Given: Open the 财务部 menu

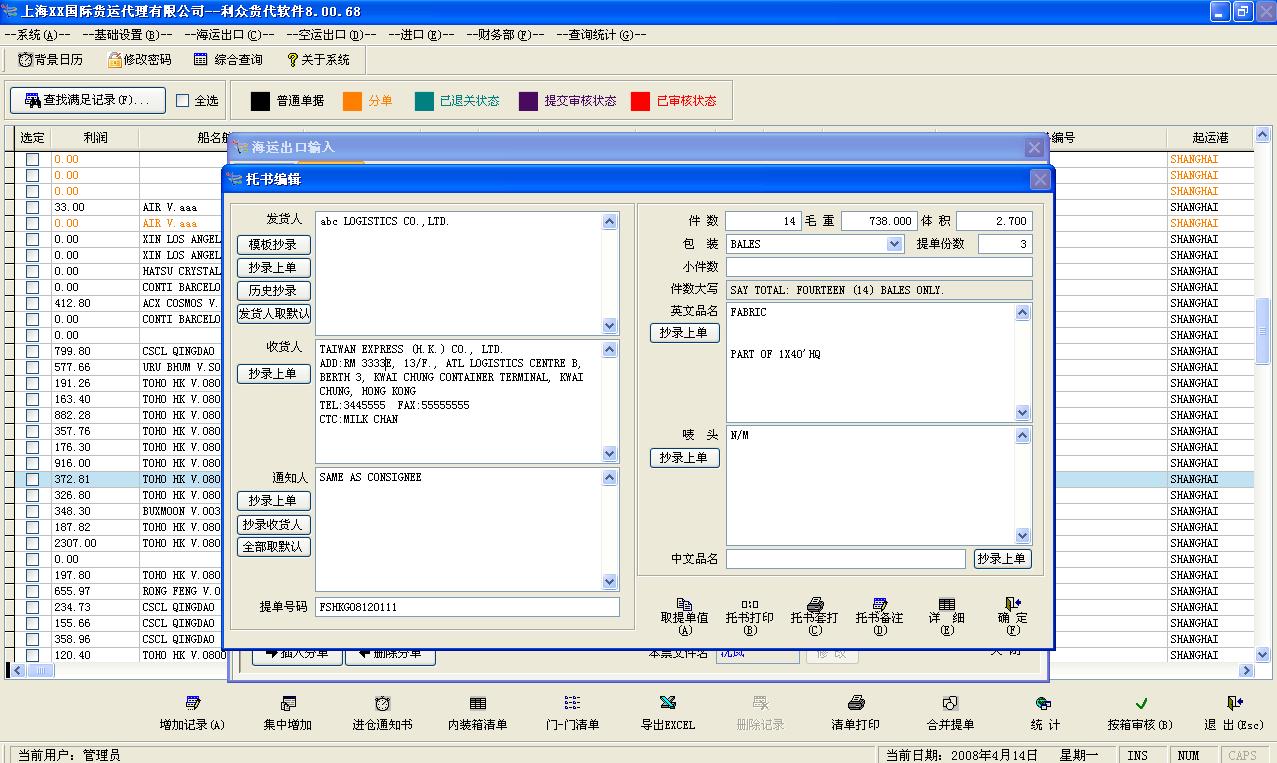Looking at the screenshot, I should tap(505, 34).
